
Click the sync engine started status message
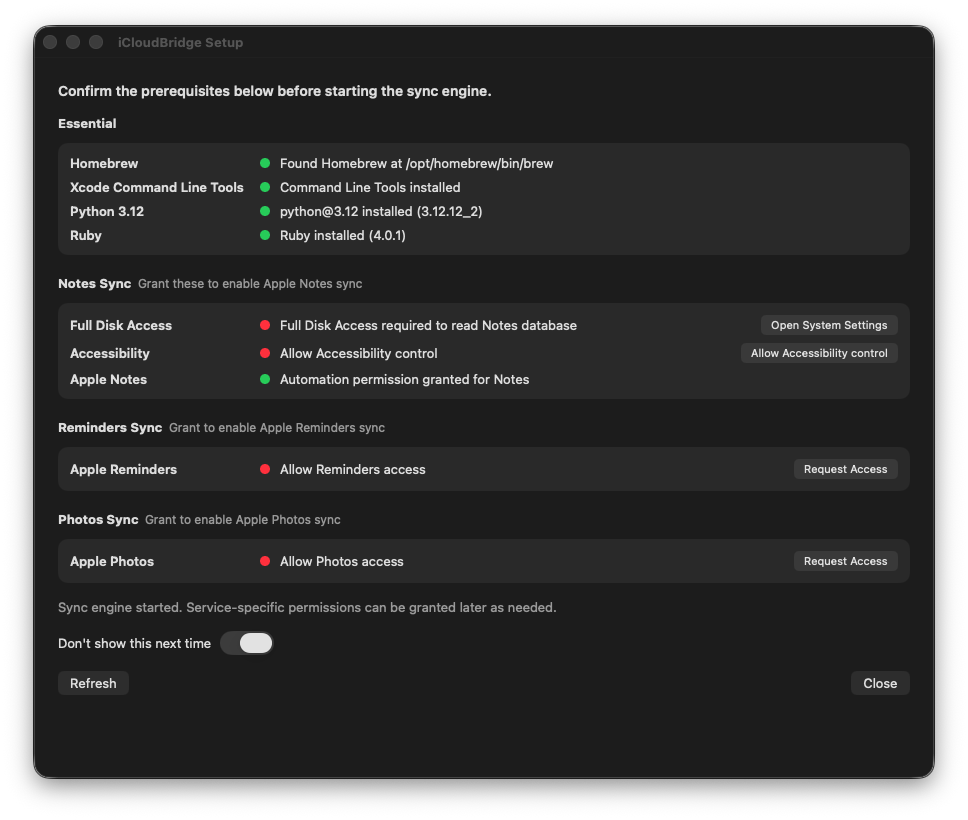click(x=308, y=607)
